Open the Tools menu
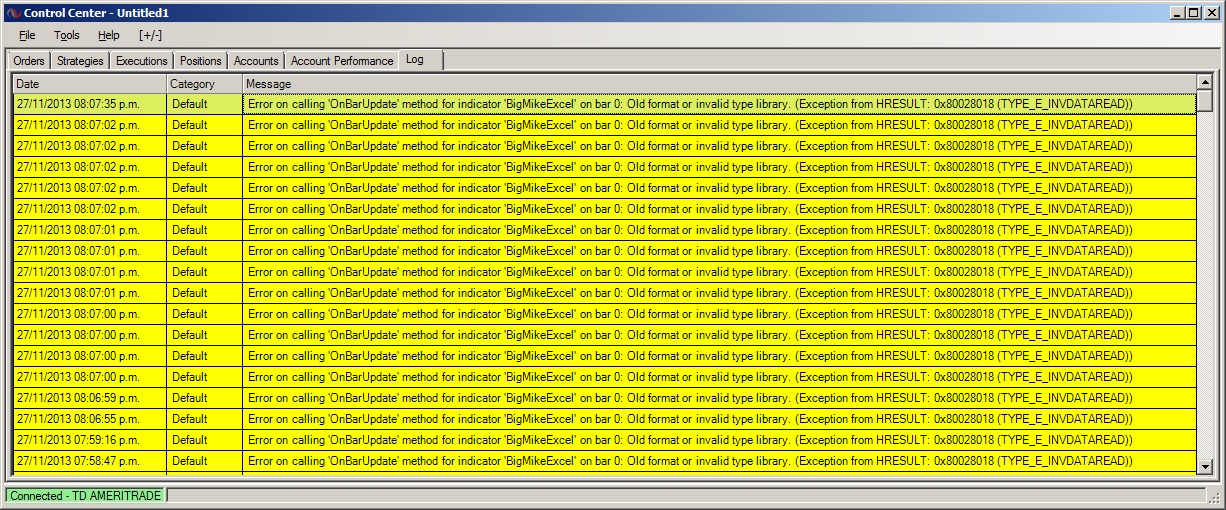The height and width of the screenshot is (510, 1226). (x=67, y=35)
